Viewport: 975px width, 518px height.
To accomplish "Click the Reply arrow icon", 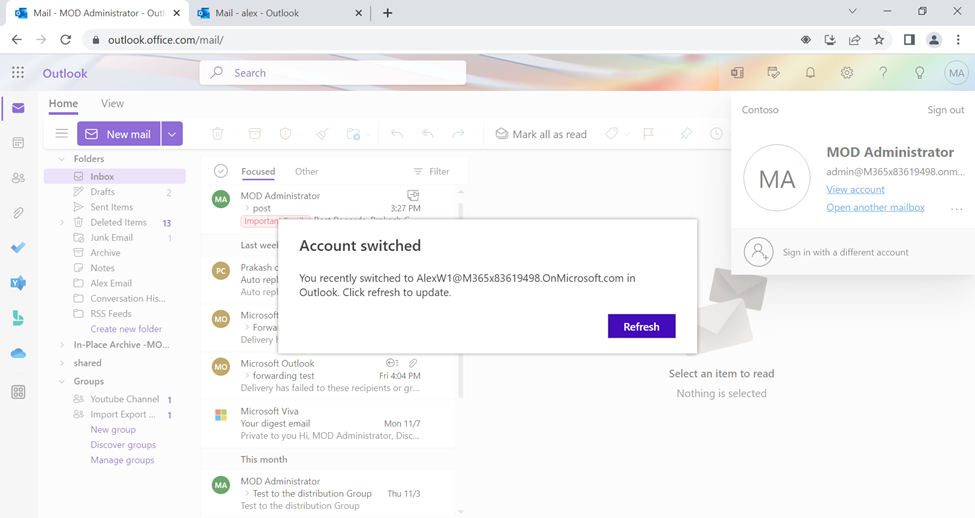I will tap(397, 134).
